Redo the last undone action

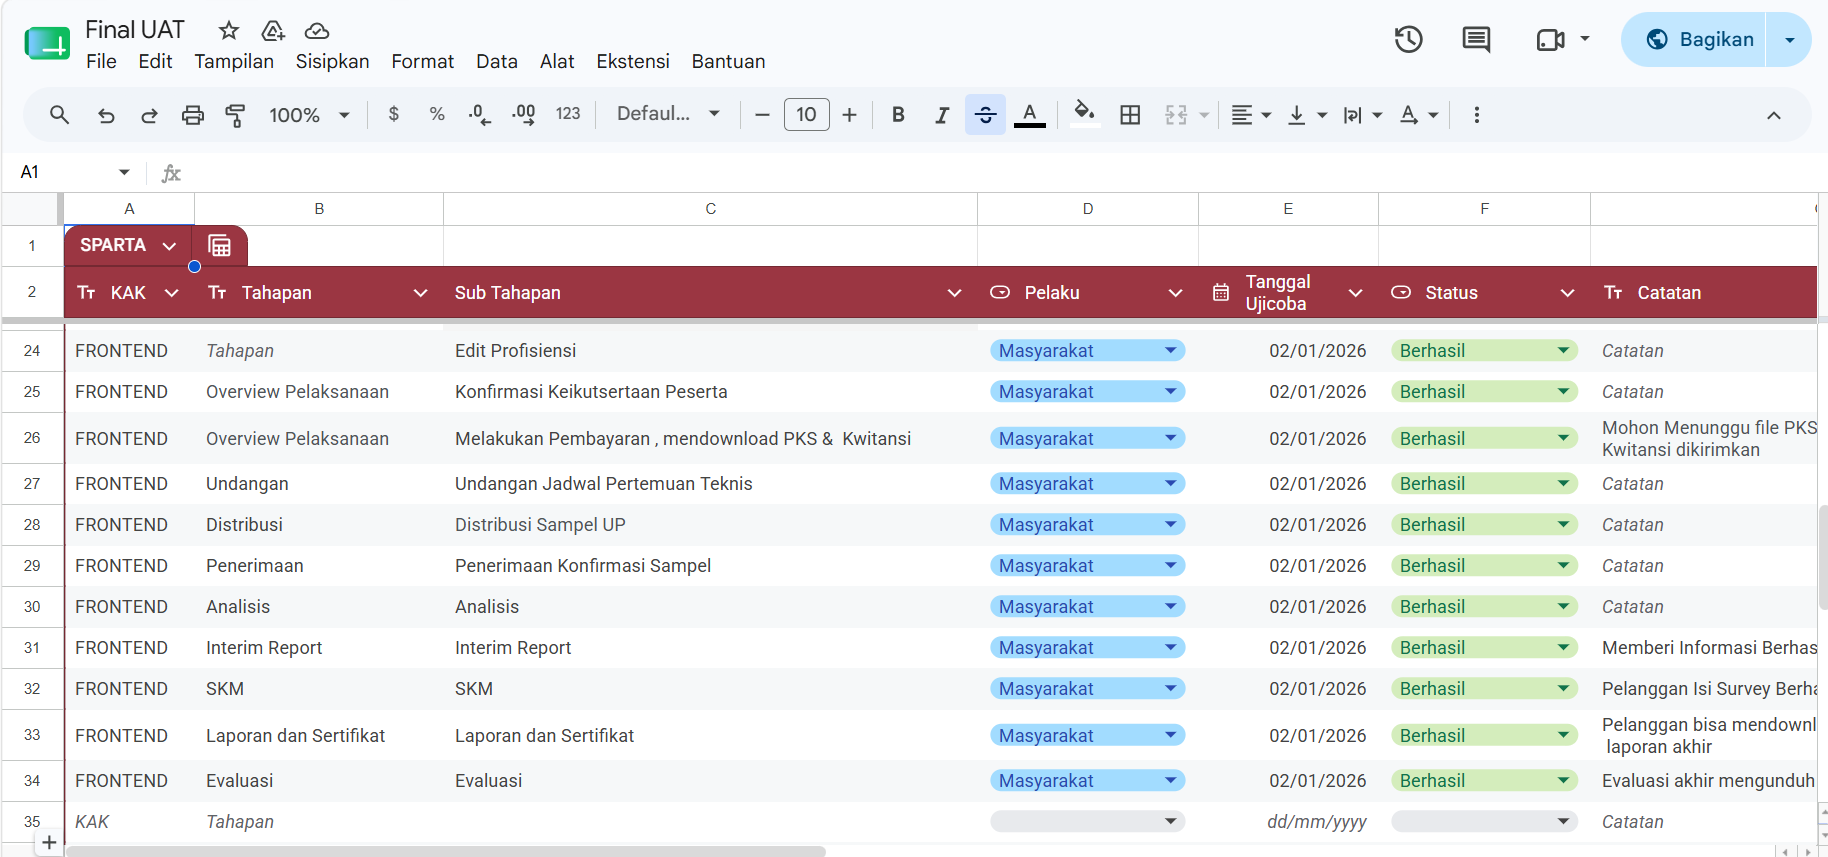point(149,115)
